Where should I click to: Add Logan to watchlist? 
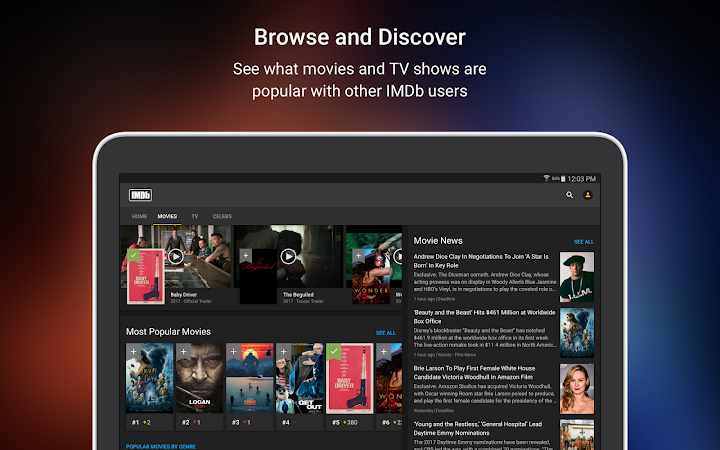tap(183, 351)
